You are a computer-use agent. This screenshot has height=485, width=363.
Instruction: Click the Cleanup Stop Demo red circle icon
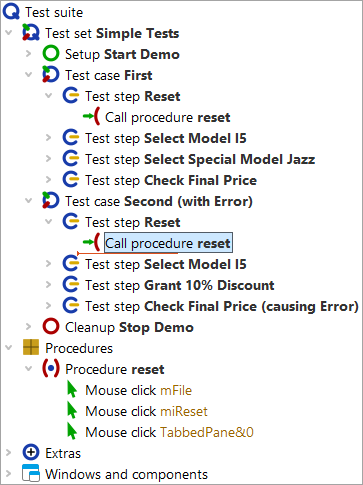click(x=51, y=327)
